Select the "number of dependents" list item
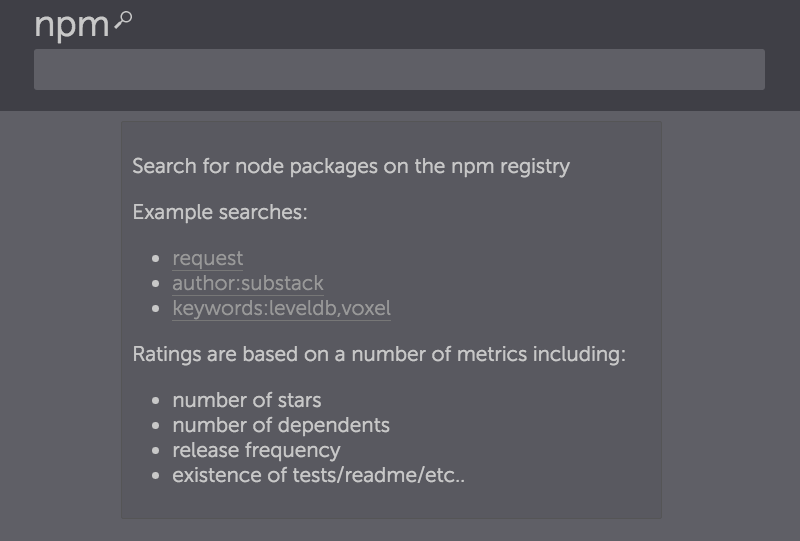This screenshot has height=541, width=800. pos(281,426)
